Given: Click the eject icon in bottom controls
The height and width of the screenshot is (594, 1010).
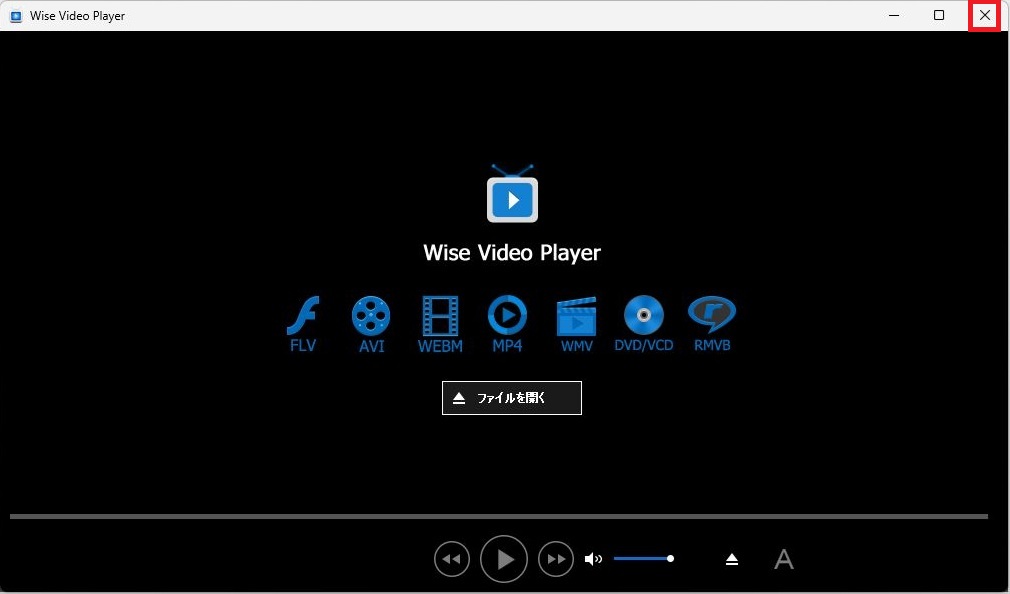Looking at the screenshot, I should tap(732, 559).
